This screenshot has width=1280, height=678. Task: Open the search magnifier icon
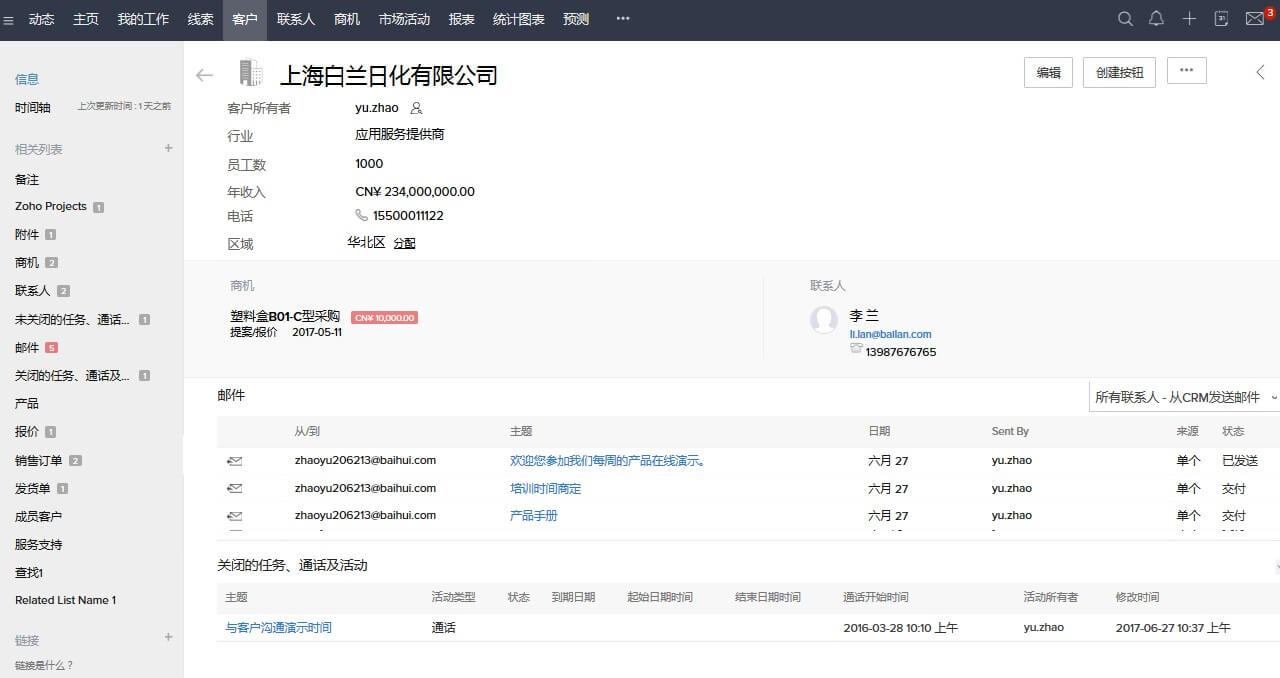pos(1125,19)
